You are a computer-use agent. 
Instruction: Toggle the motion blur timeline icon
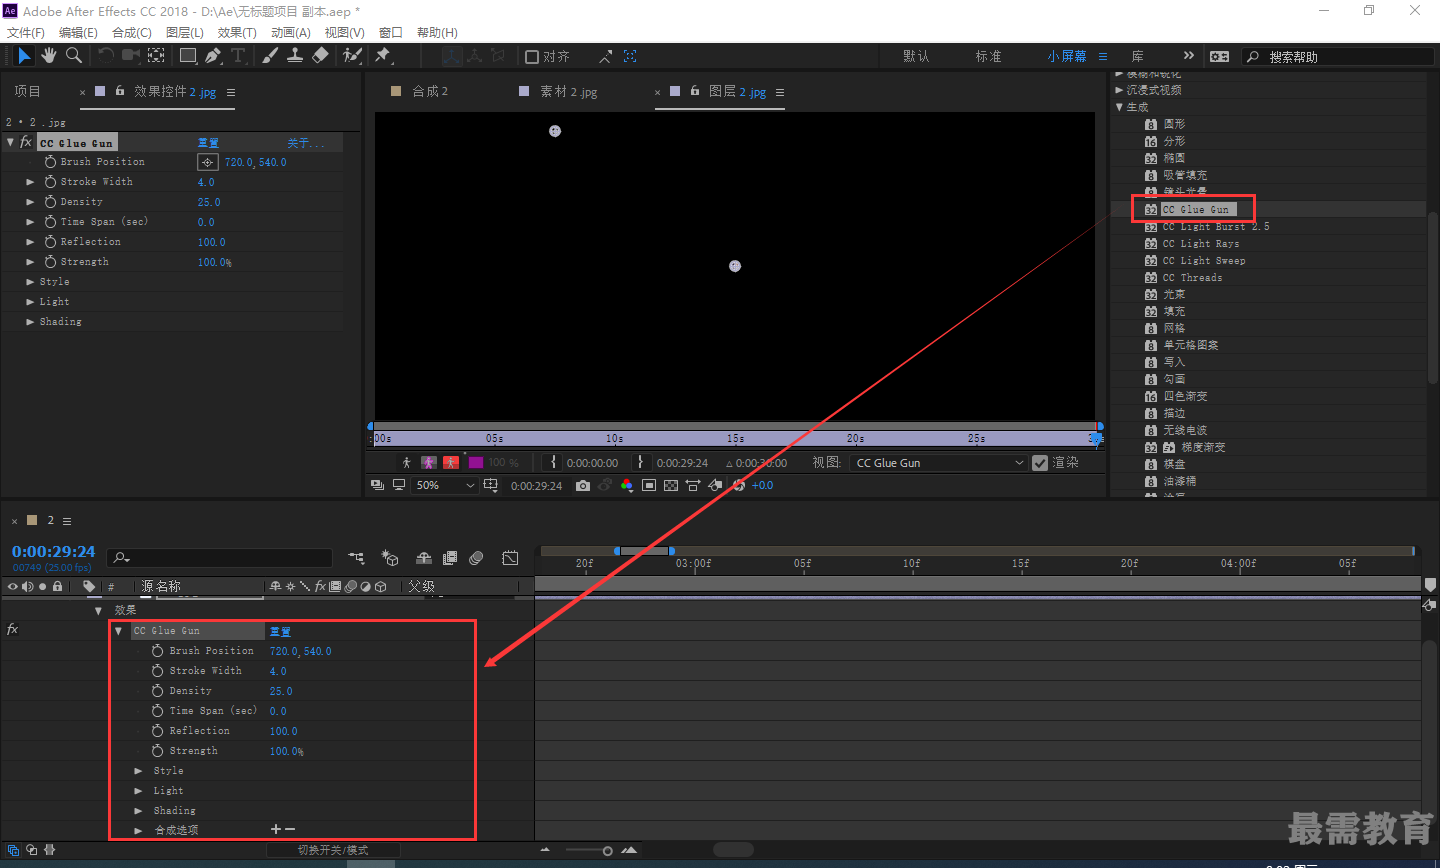coord(476,558)
